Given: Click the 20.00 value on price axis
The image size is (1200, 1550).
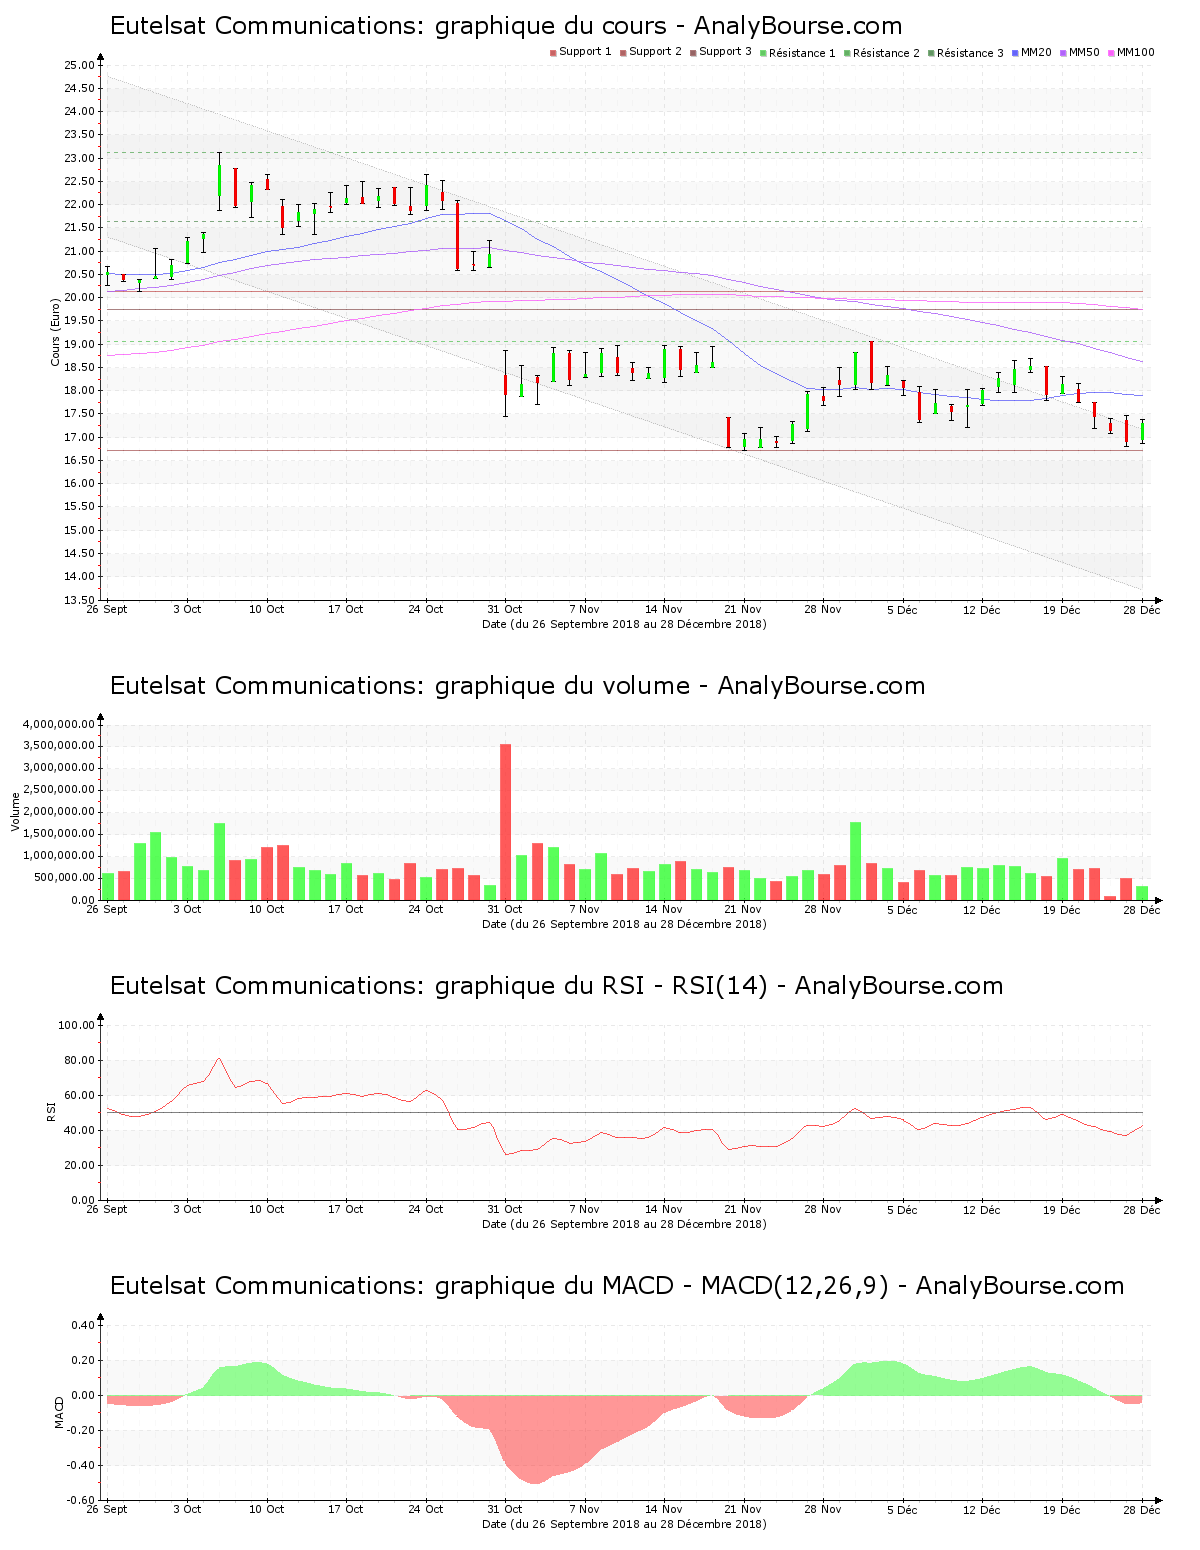Looking at the screenshot, I should [x=80, y=298].
